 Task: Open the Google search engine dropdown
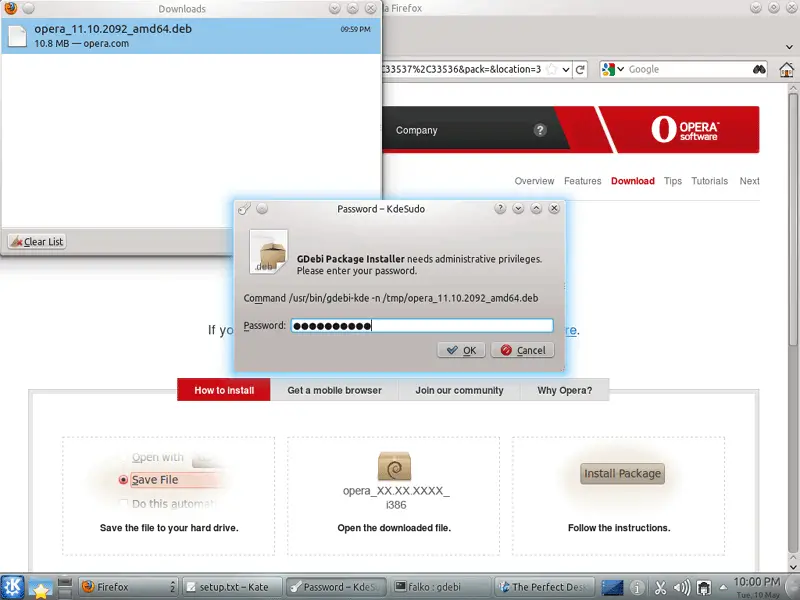coord(620,69)
